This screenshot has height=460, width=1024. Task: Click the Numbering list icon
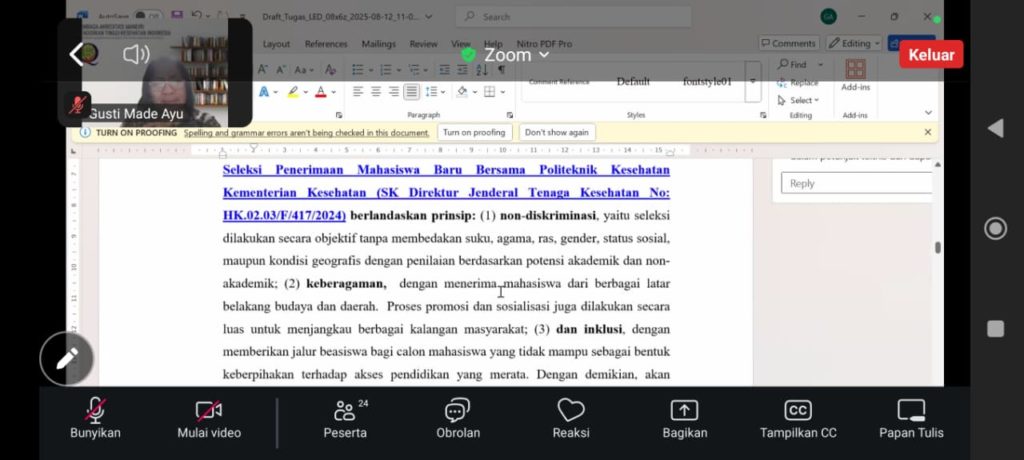coord(385,69)
